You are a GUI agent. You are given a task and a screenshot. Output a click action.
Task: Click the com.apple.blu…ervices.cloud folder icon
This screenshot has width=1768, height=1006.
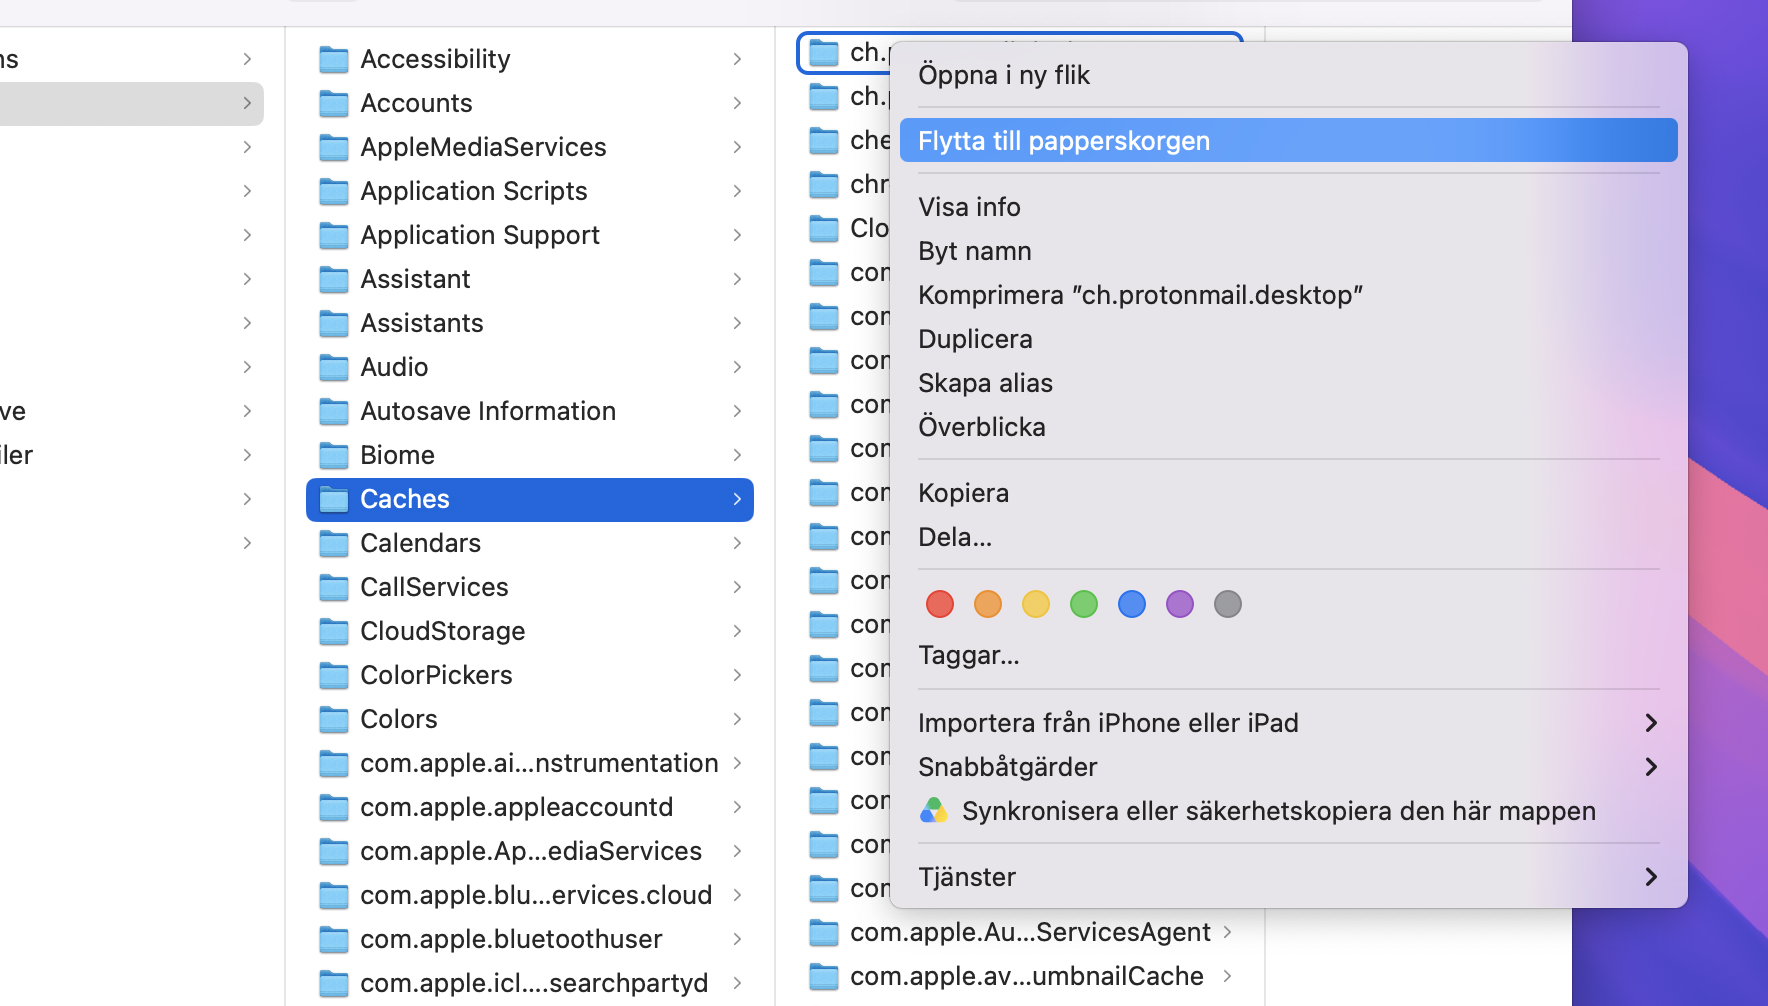tap(334, 896)
